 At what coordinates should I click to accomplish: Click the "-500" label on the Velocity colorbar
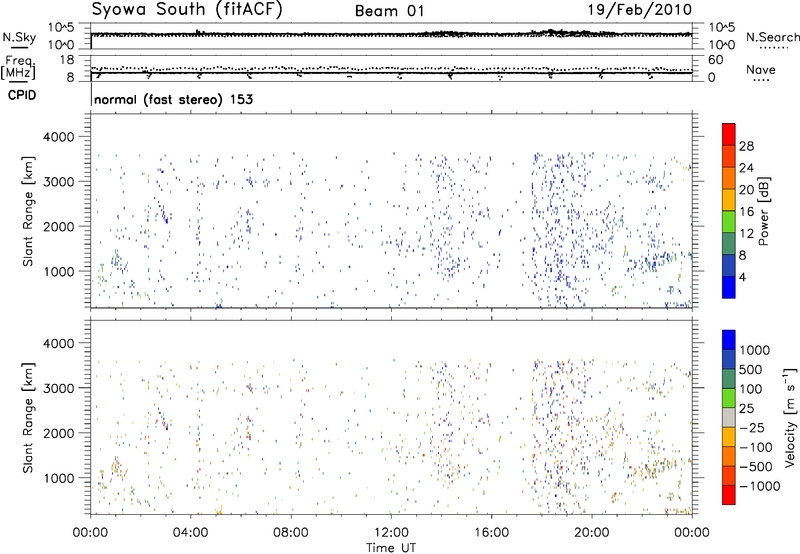[x=756, y=467]
